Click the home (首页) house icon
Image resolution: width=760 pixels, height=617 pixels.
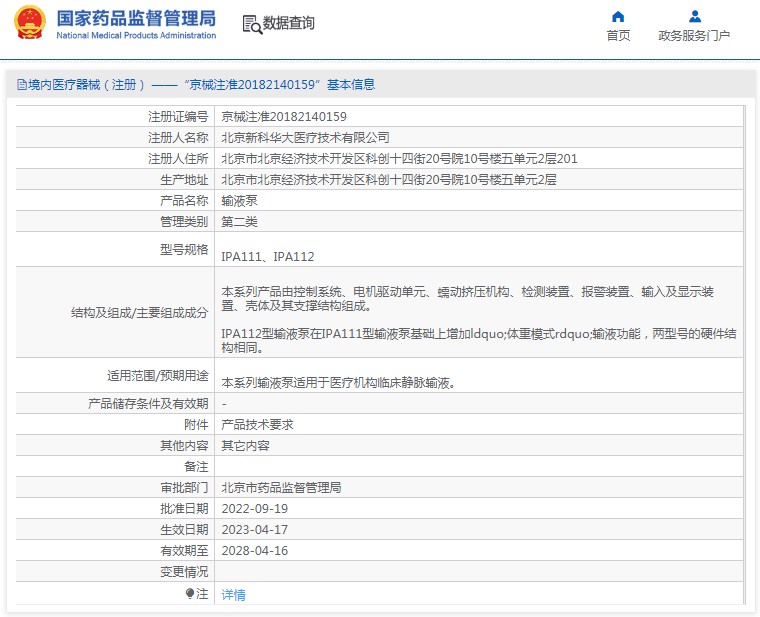click(x=618, y=17)
